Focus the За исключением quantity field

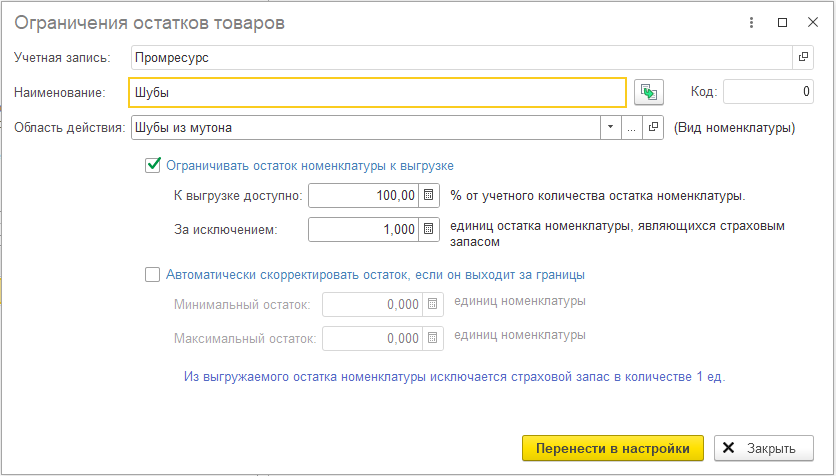[x=363, y=229]
